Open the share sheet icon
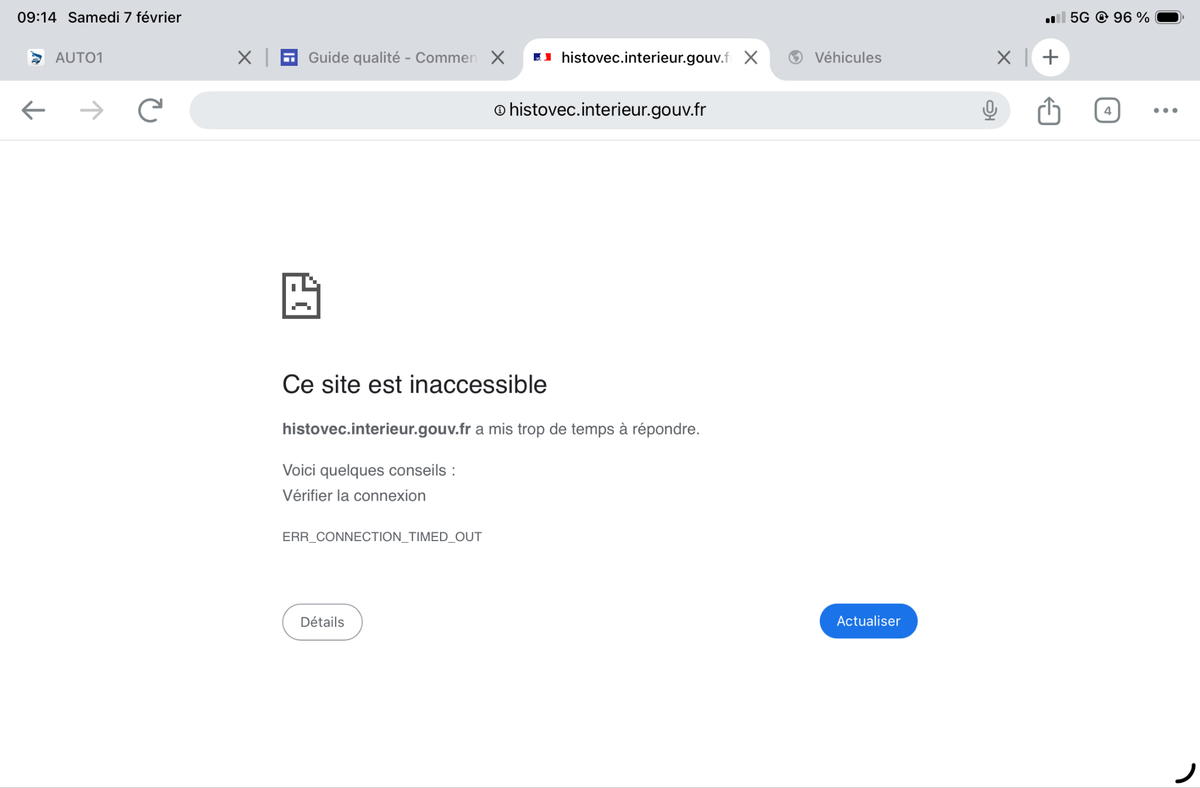1200x788 pixels. 1048,110
